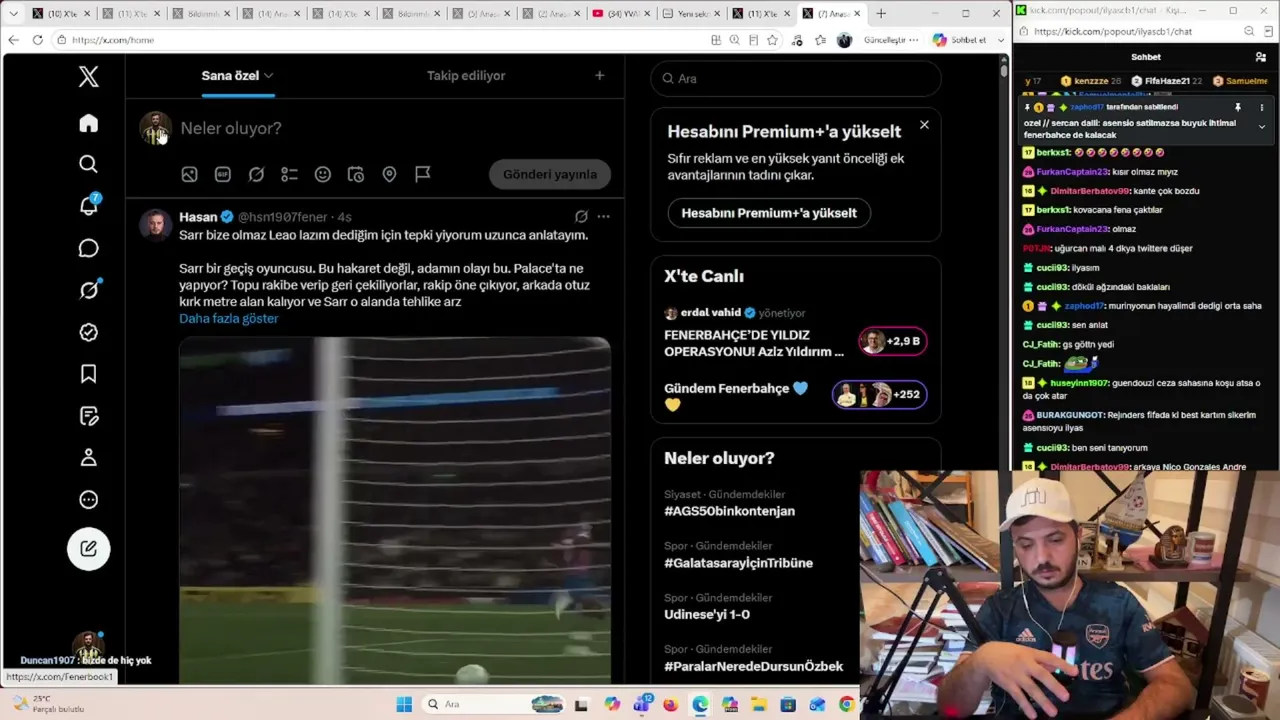The image size is (1280, 720).
Task: Open Microsoft Teams from taskbar
Action: [x=641, y=704]
